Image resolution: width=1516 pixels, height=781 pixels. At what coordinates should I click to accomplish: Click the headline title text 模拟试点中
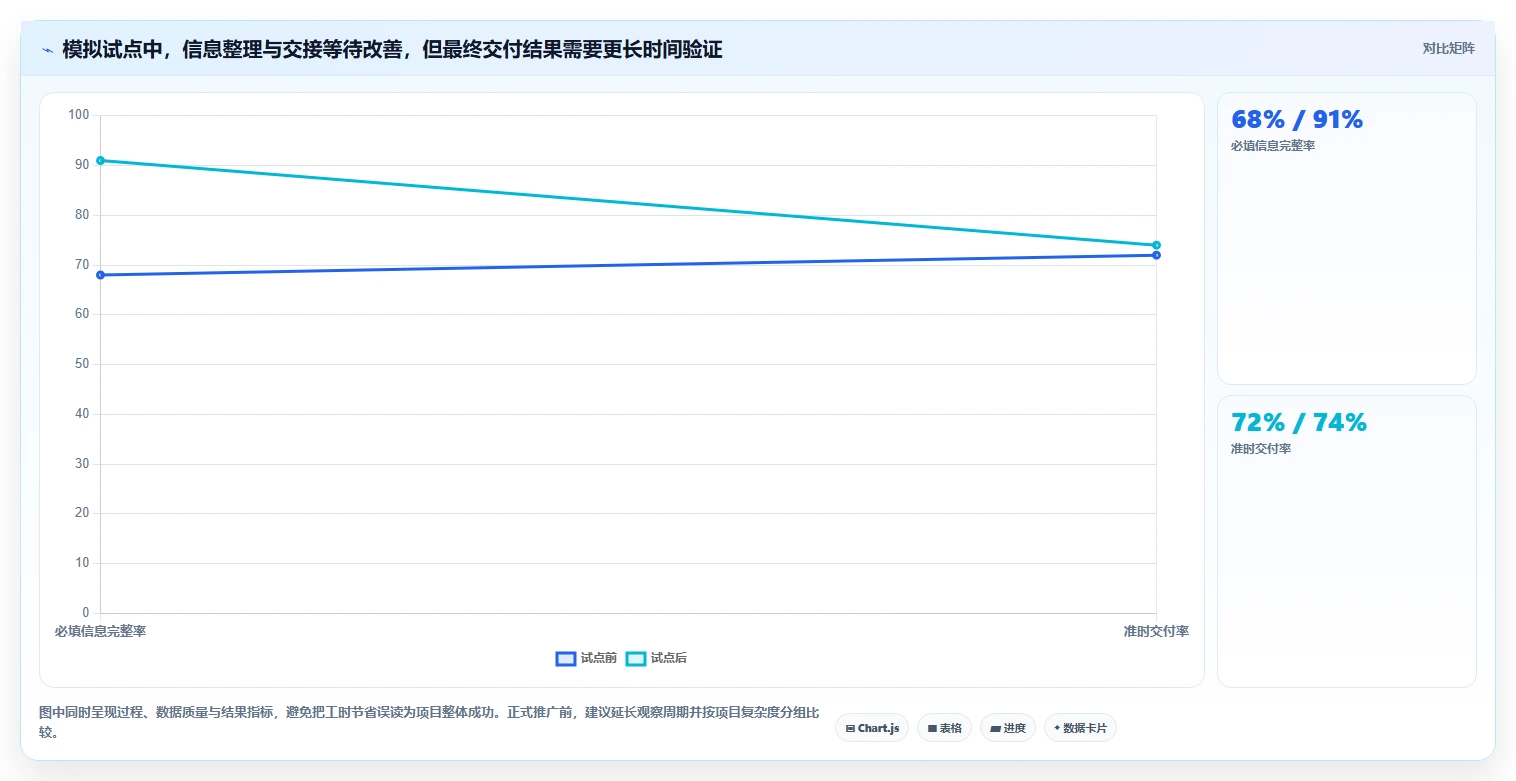[392, 49]
